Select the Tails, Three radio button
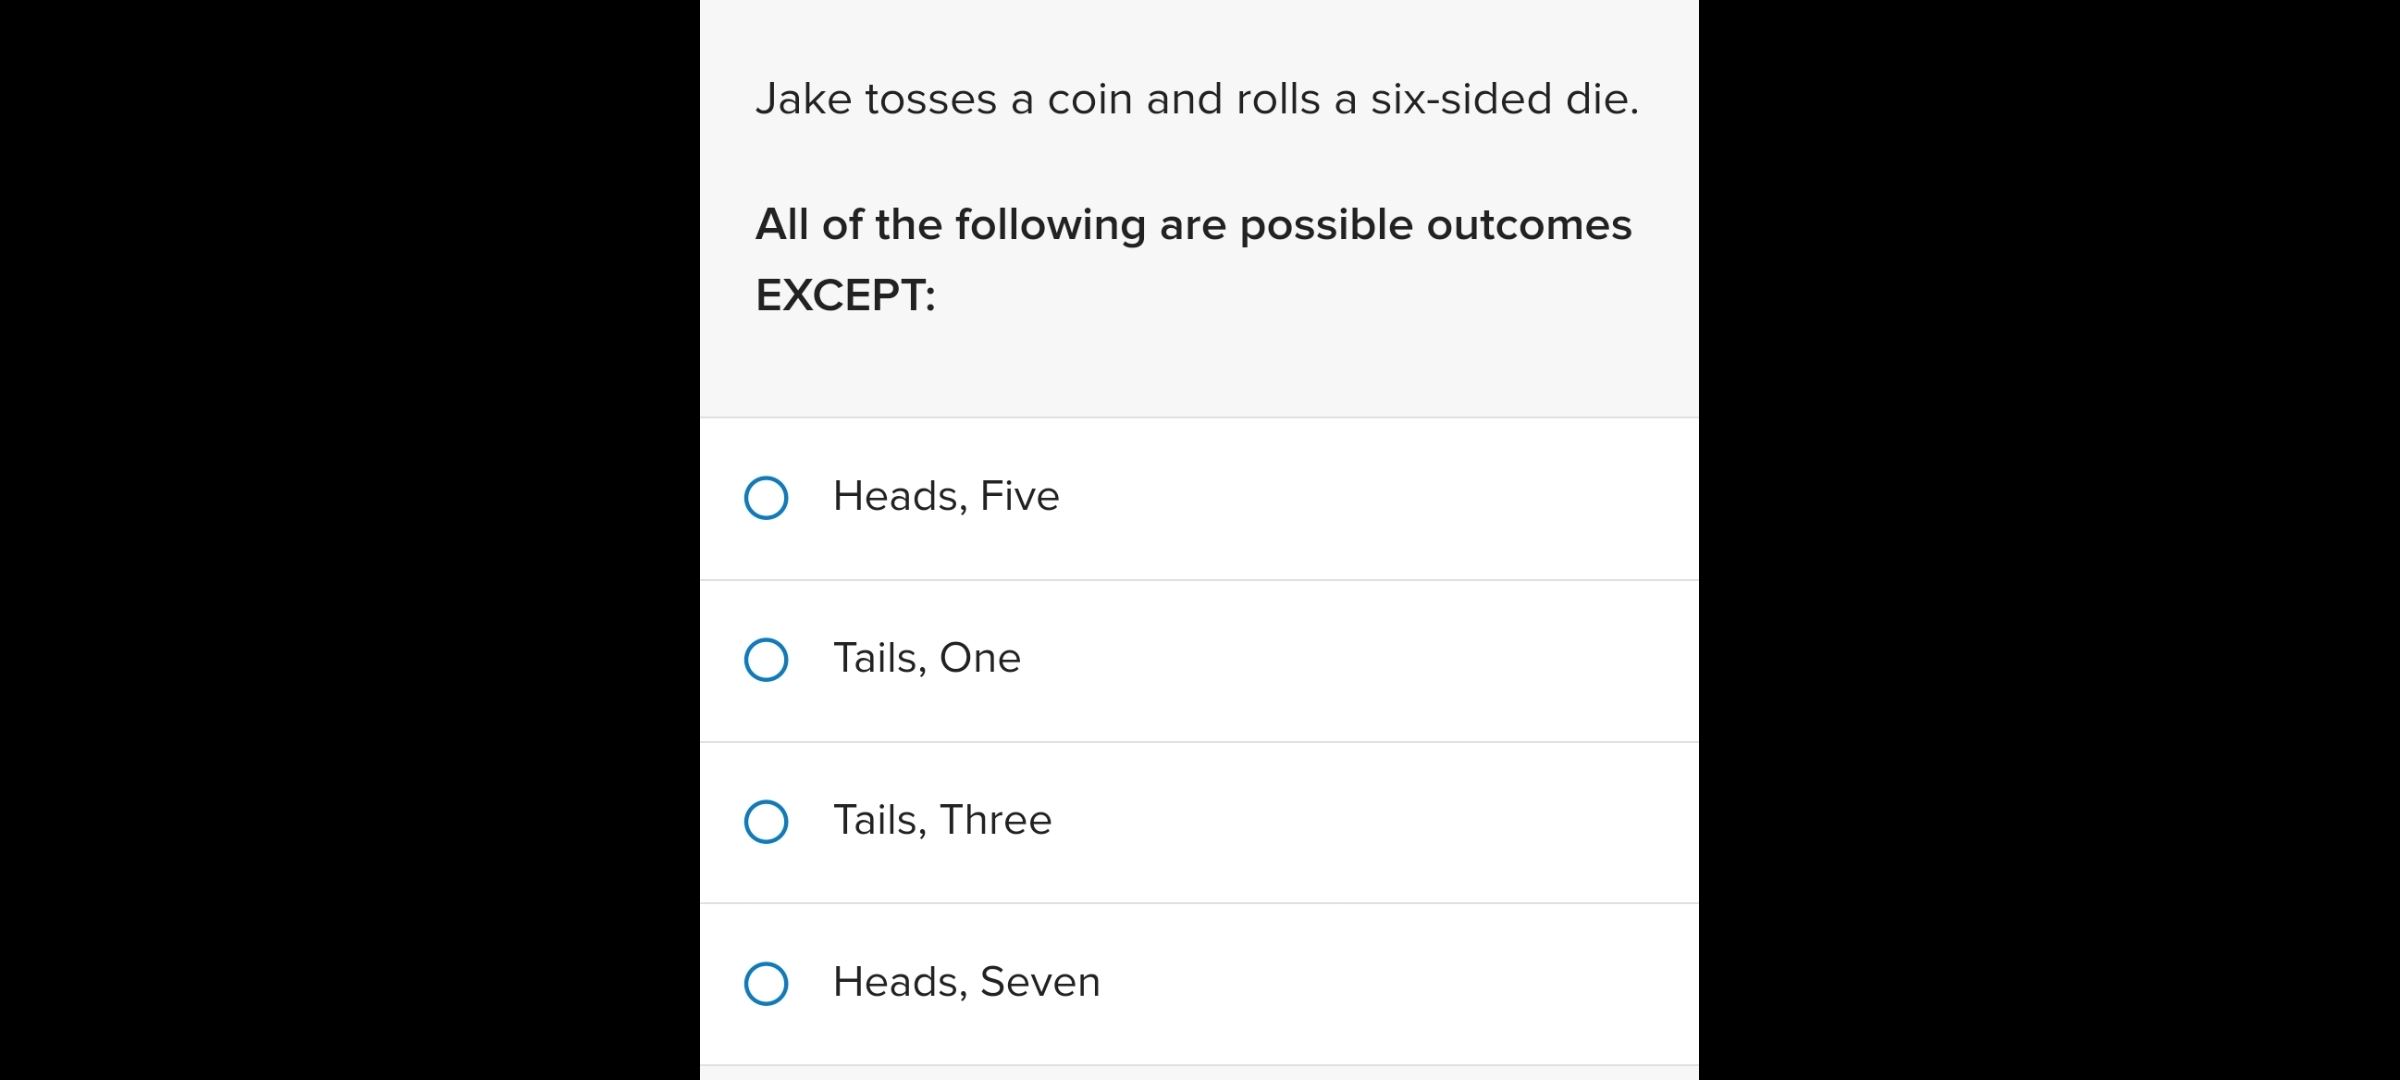 point(767,821)
